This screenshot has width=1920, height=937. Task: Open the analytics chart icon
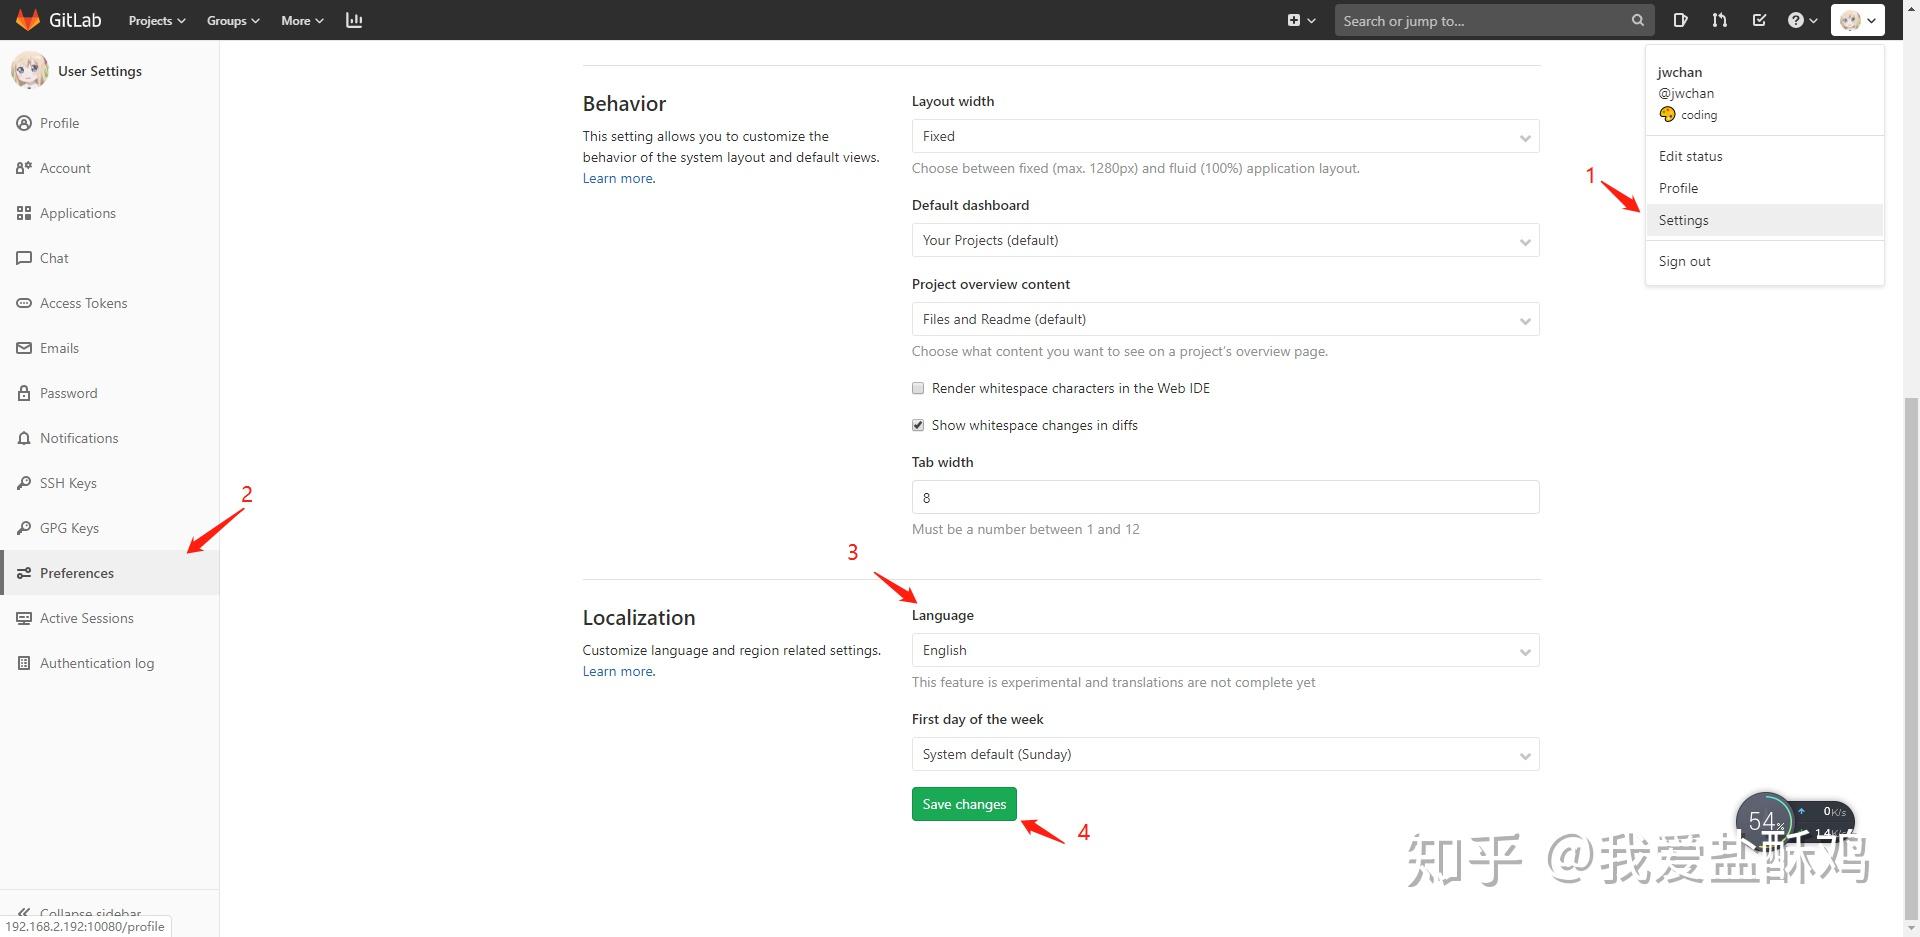(x=353, y=20)
